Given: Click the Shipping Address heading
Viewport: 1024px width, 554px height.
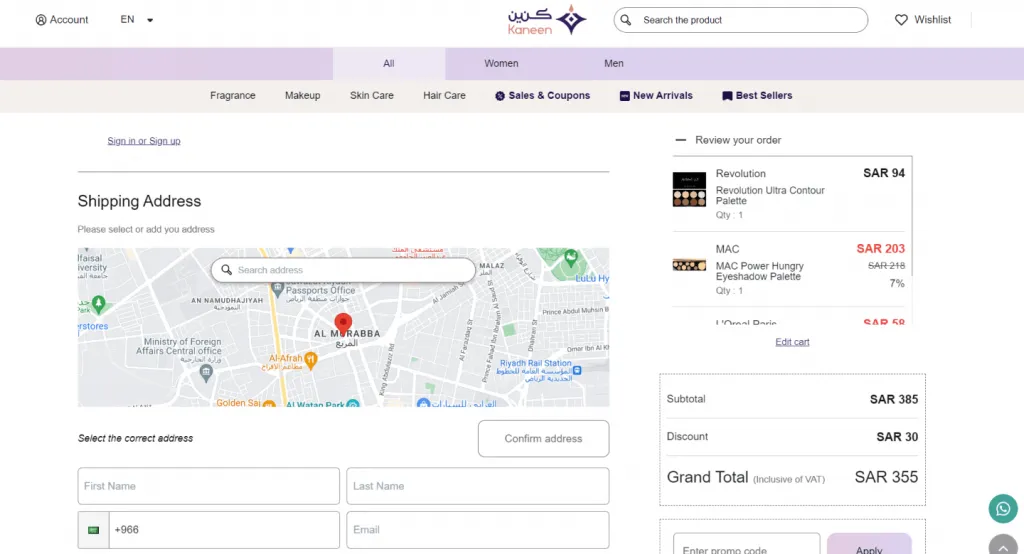Looking at the screenshot, I should [139, 201].
